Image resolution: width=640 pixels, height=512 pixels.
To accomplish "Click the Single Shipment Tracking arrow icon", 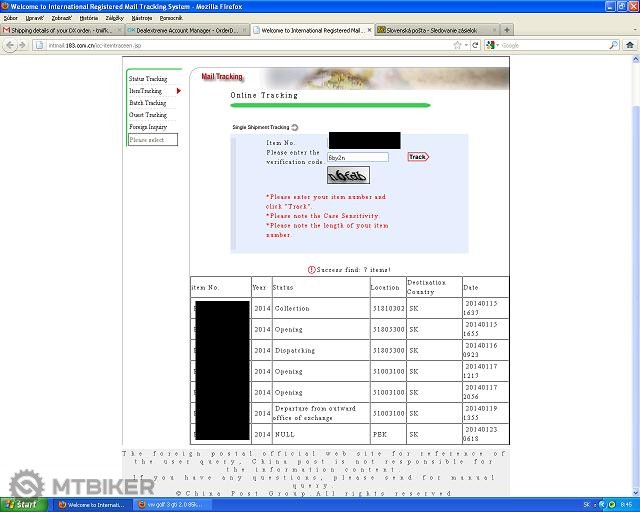I will tap(295, 127).
